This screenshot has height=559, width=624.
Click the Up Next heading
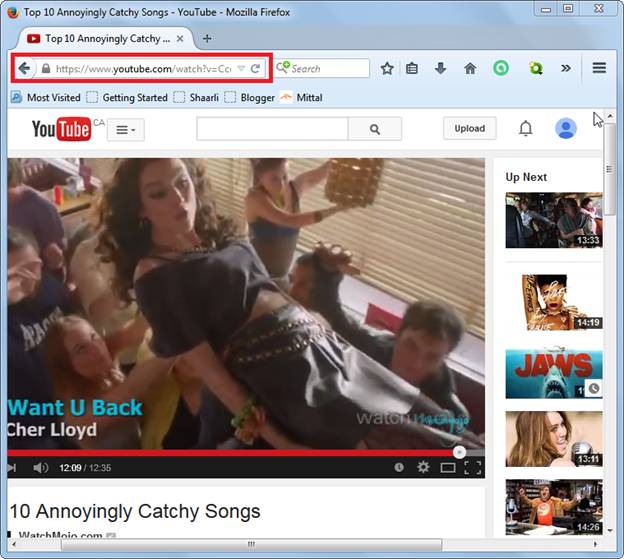click(526, 177)
